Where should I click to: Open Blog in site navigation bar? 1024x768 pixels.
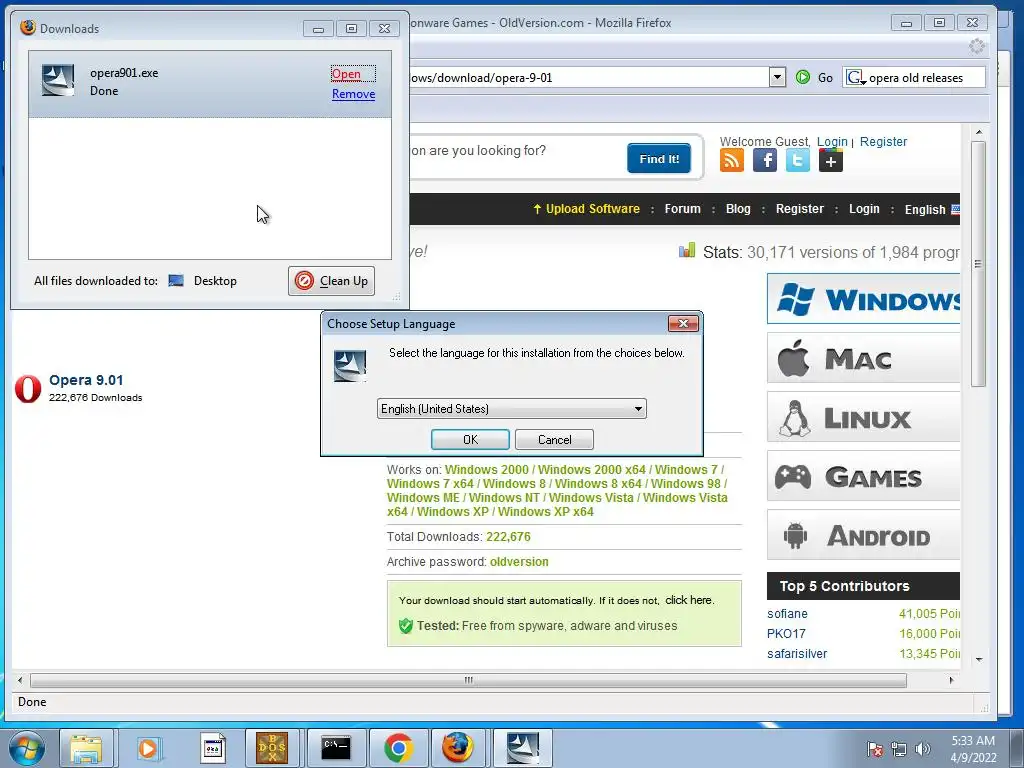pos(738,209)
